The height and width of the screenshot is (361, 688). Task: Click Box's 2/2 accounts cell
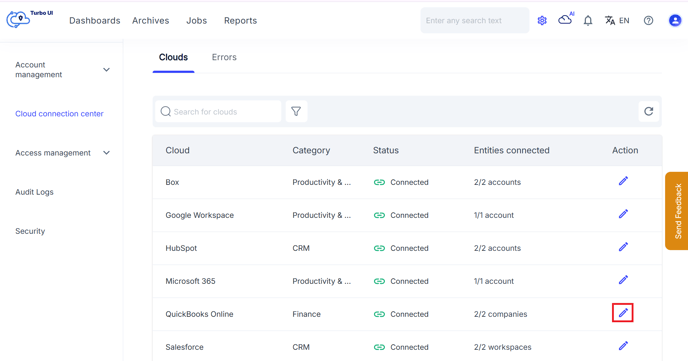coord(497,182)
